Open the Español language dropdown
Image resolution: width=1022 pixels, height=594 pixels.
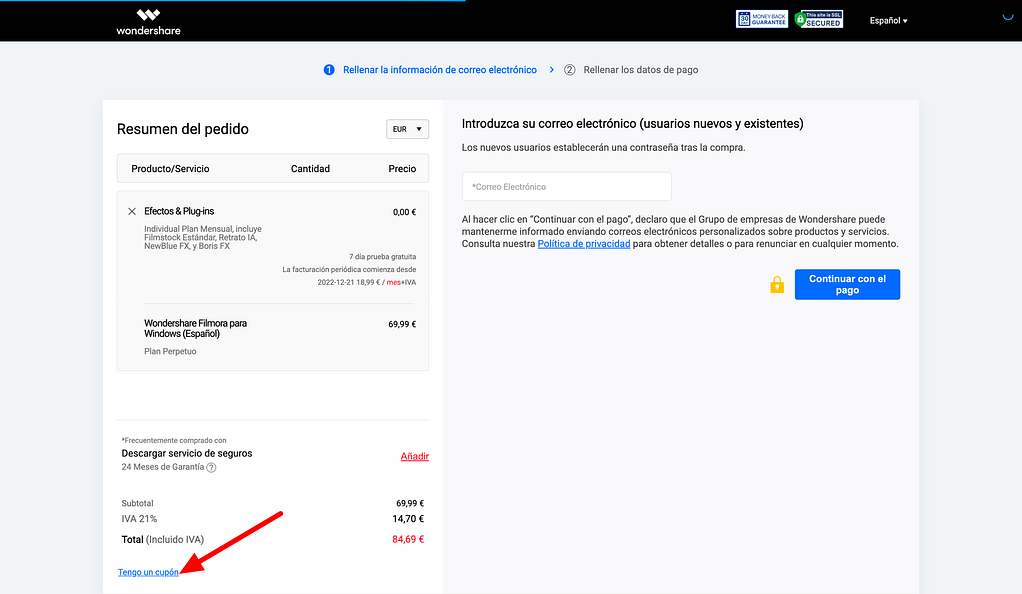[888, 21]
